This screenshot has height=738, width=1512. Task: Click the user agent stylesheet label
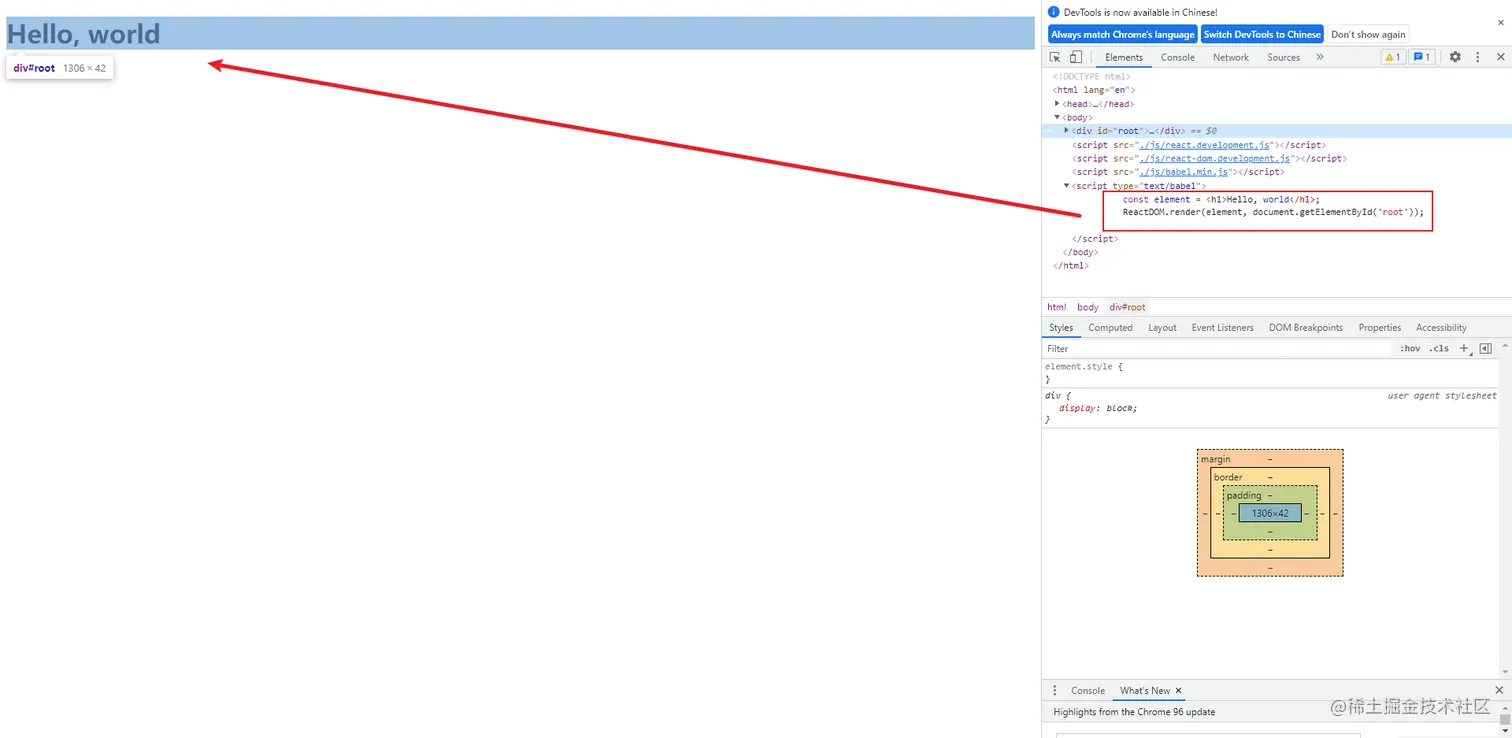coord(1442,395)
